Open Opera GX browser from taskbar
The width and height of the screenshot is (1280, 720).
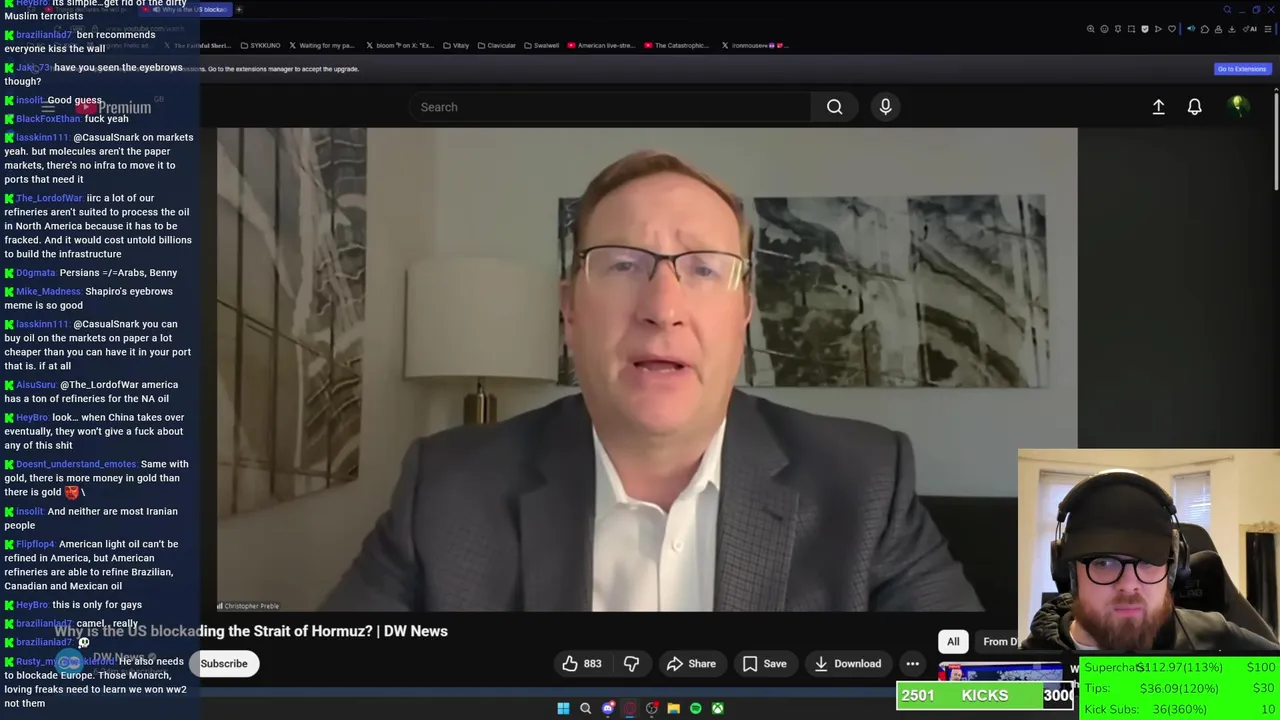(629, 708)
